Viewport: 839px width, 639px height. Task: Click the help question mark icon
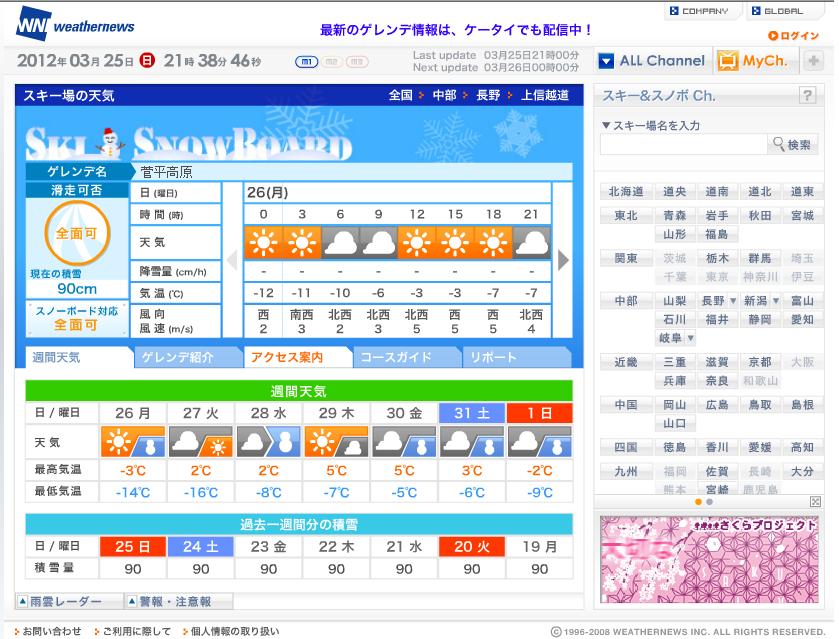pyautogui.click(x=807, y=95)
